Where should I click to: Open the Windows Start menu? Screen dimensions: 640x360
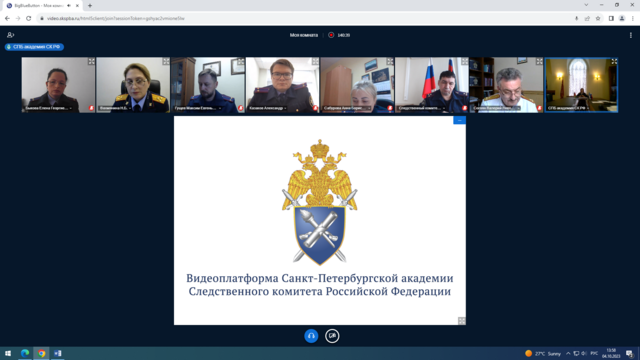coord(8,353)
